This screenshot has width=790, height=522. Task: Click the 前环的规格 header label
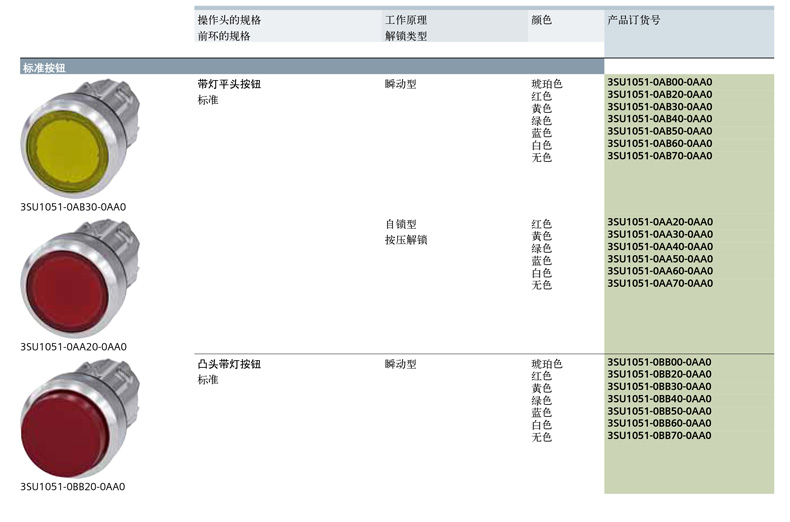click(x=223, y=36)
